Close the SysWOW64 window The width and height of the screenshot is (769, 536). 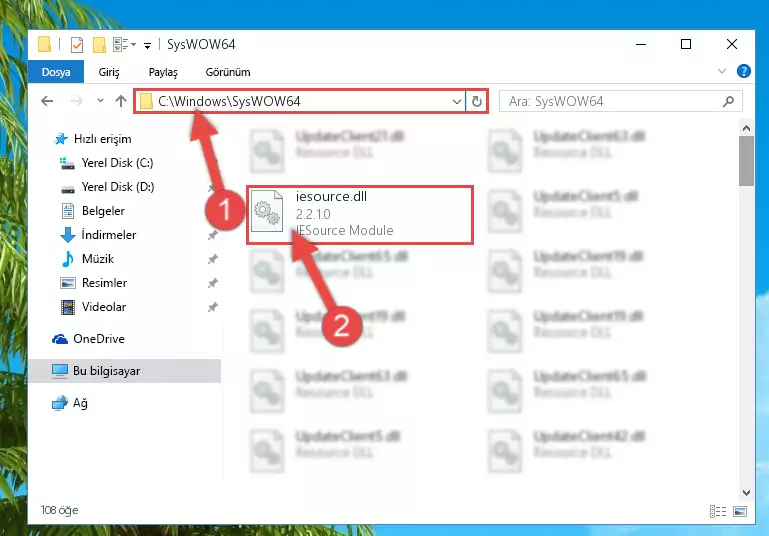point(731,44)
